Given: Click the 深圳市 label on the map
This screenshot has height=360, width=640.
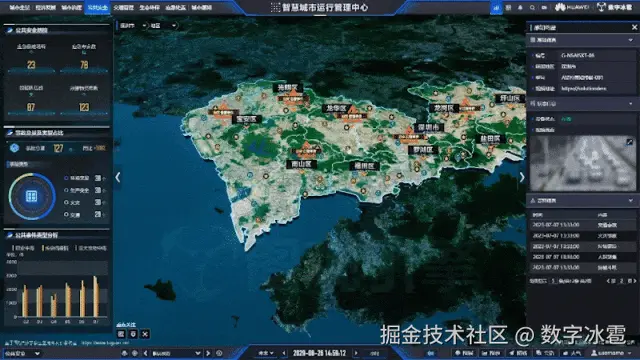Looking at the screenshot, I should pyautogui.click(x=429, y=128).
